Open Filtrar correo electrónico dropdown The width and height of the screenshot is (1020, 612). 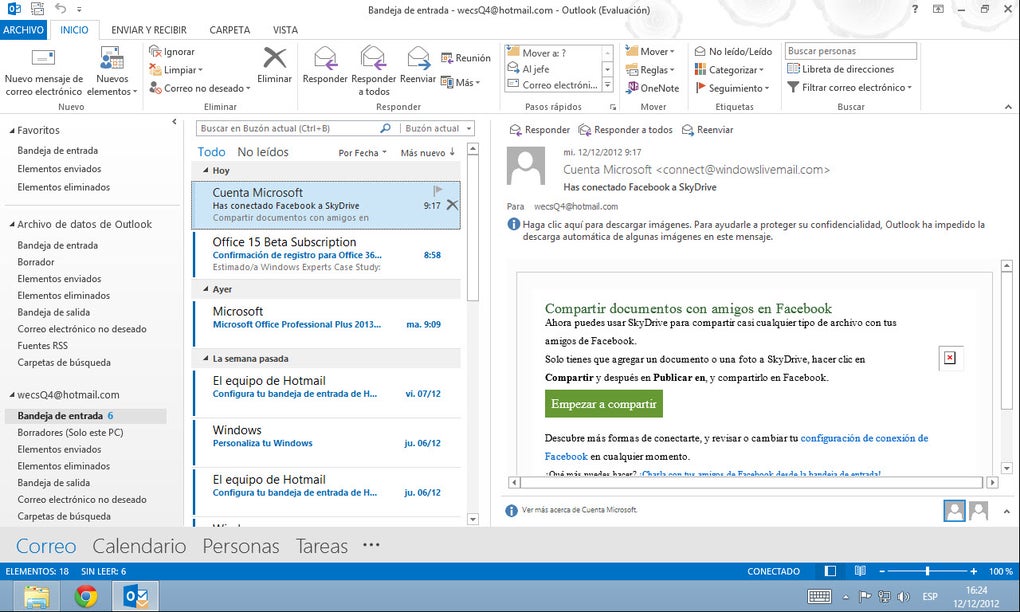click(850, 87)
